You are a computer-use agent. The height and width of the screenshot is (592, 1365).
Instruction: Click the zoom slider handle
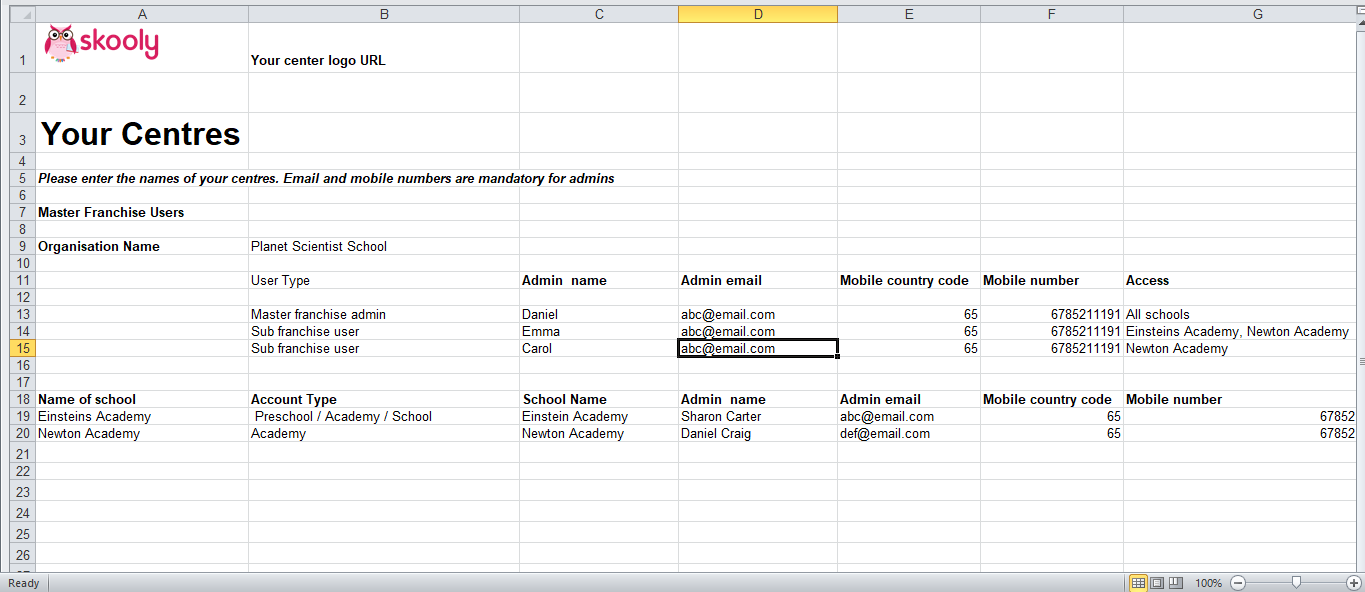tap(1296, 582)
